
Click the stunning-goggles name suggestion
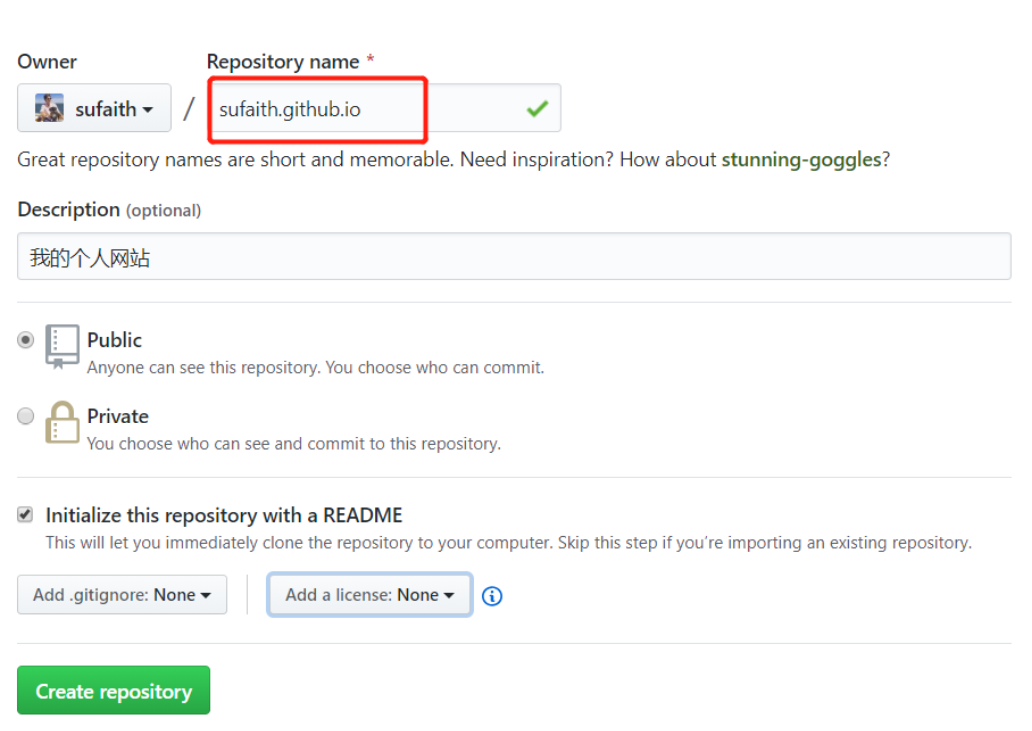[801, 160]
